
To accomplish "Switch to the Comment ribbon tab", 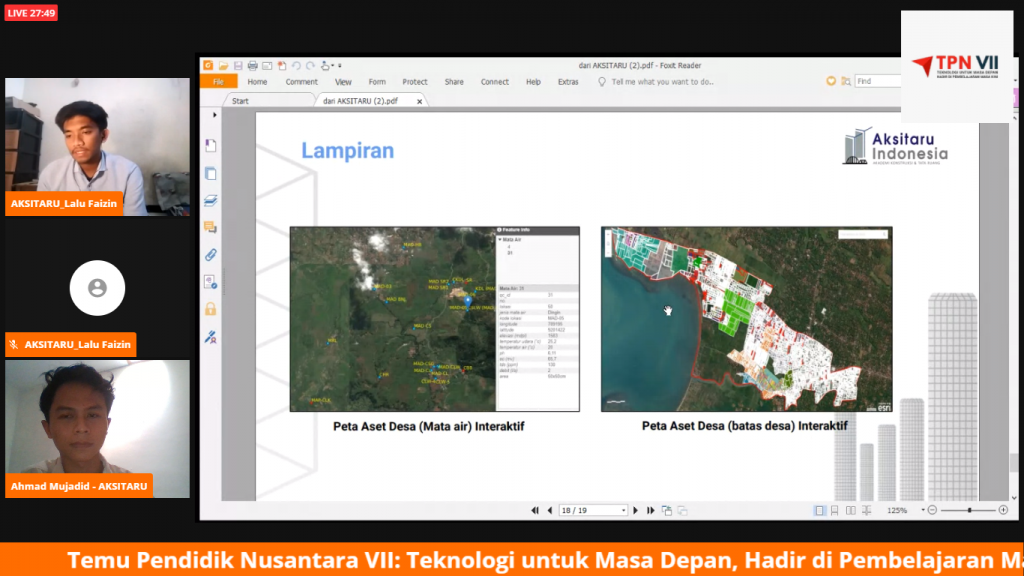I will tap(302, 82).
